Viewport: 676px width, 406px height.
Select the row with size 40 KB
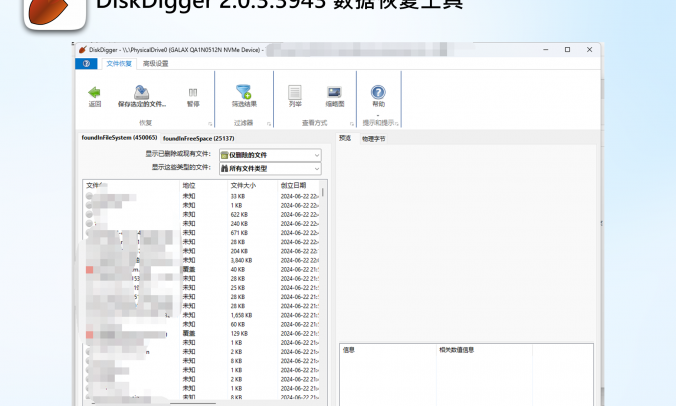202,269
